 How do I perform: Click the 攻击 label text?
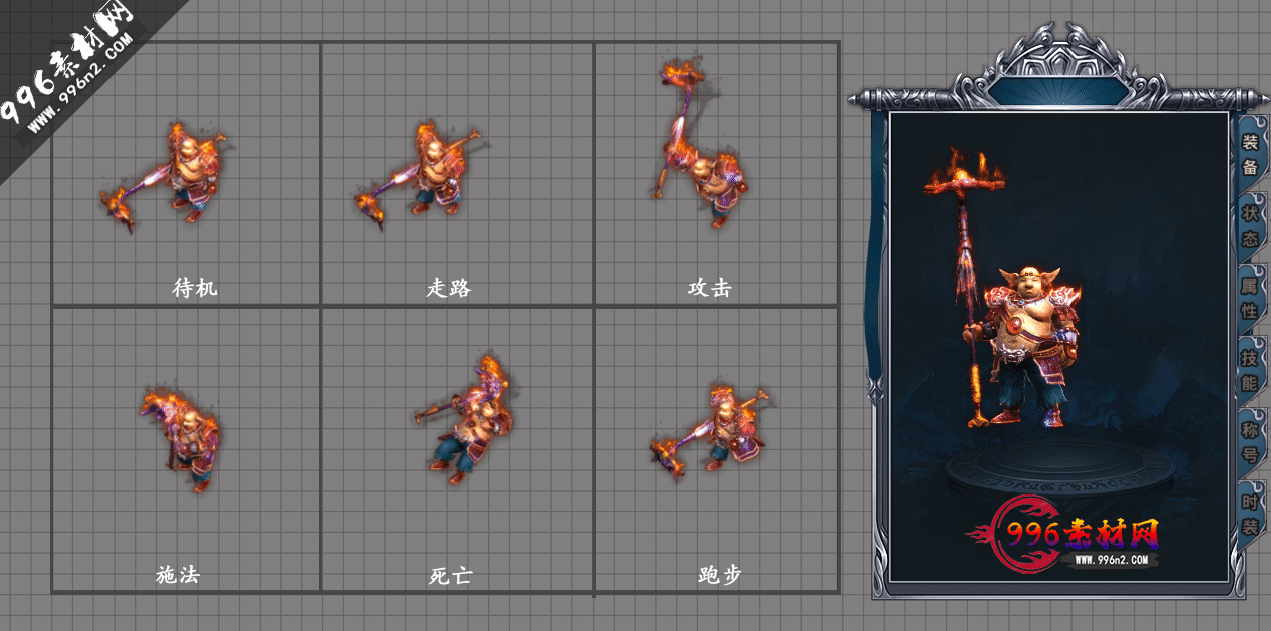click(x=710, y=288)
